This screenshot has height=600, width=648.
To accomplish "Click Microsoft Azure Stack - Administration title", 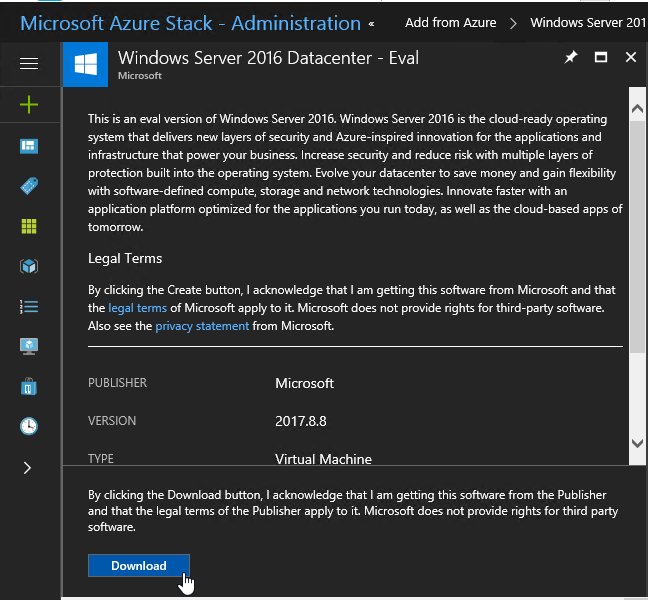I will 191,23.
